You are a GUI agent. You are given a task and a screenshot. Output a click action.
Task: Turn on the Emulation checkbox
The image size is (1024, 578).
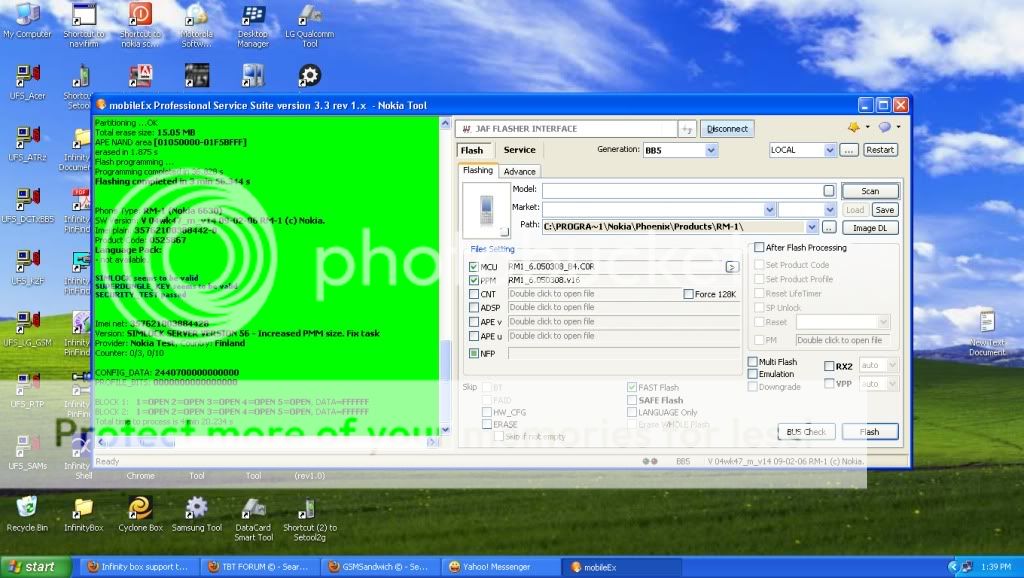(x=752, y=374)
